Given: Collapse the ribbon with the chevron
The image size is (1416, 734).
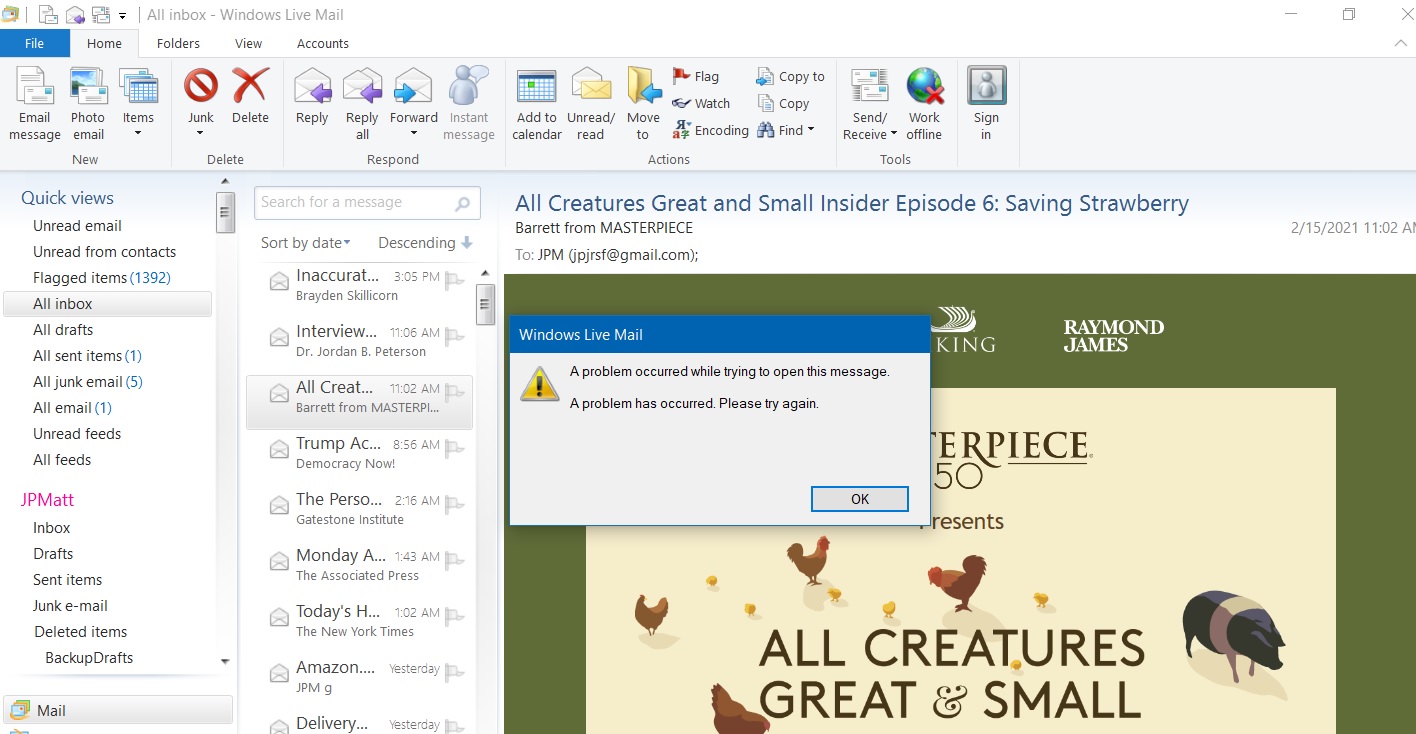Looking at the screenshot, I should click(1400, 43).
